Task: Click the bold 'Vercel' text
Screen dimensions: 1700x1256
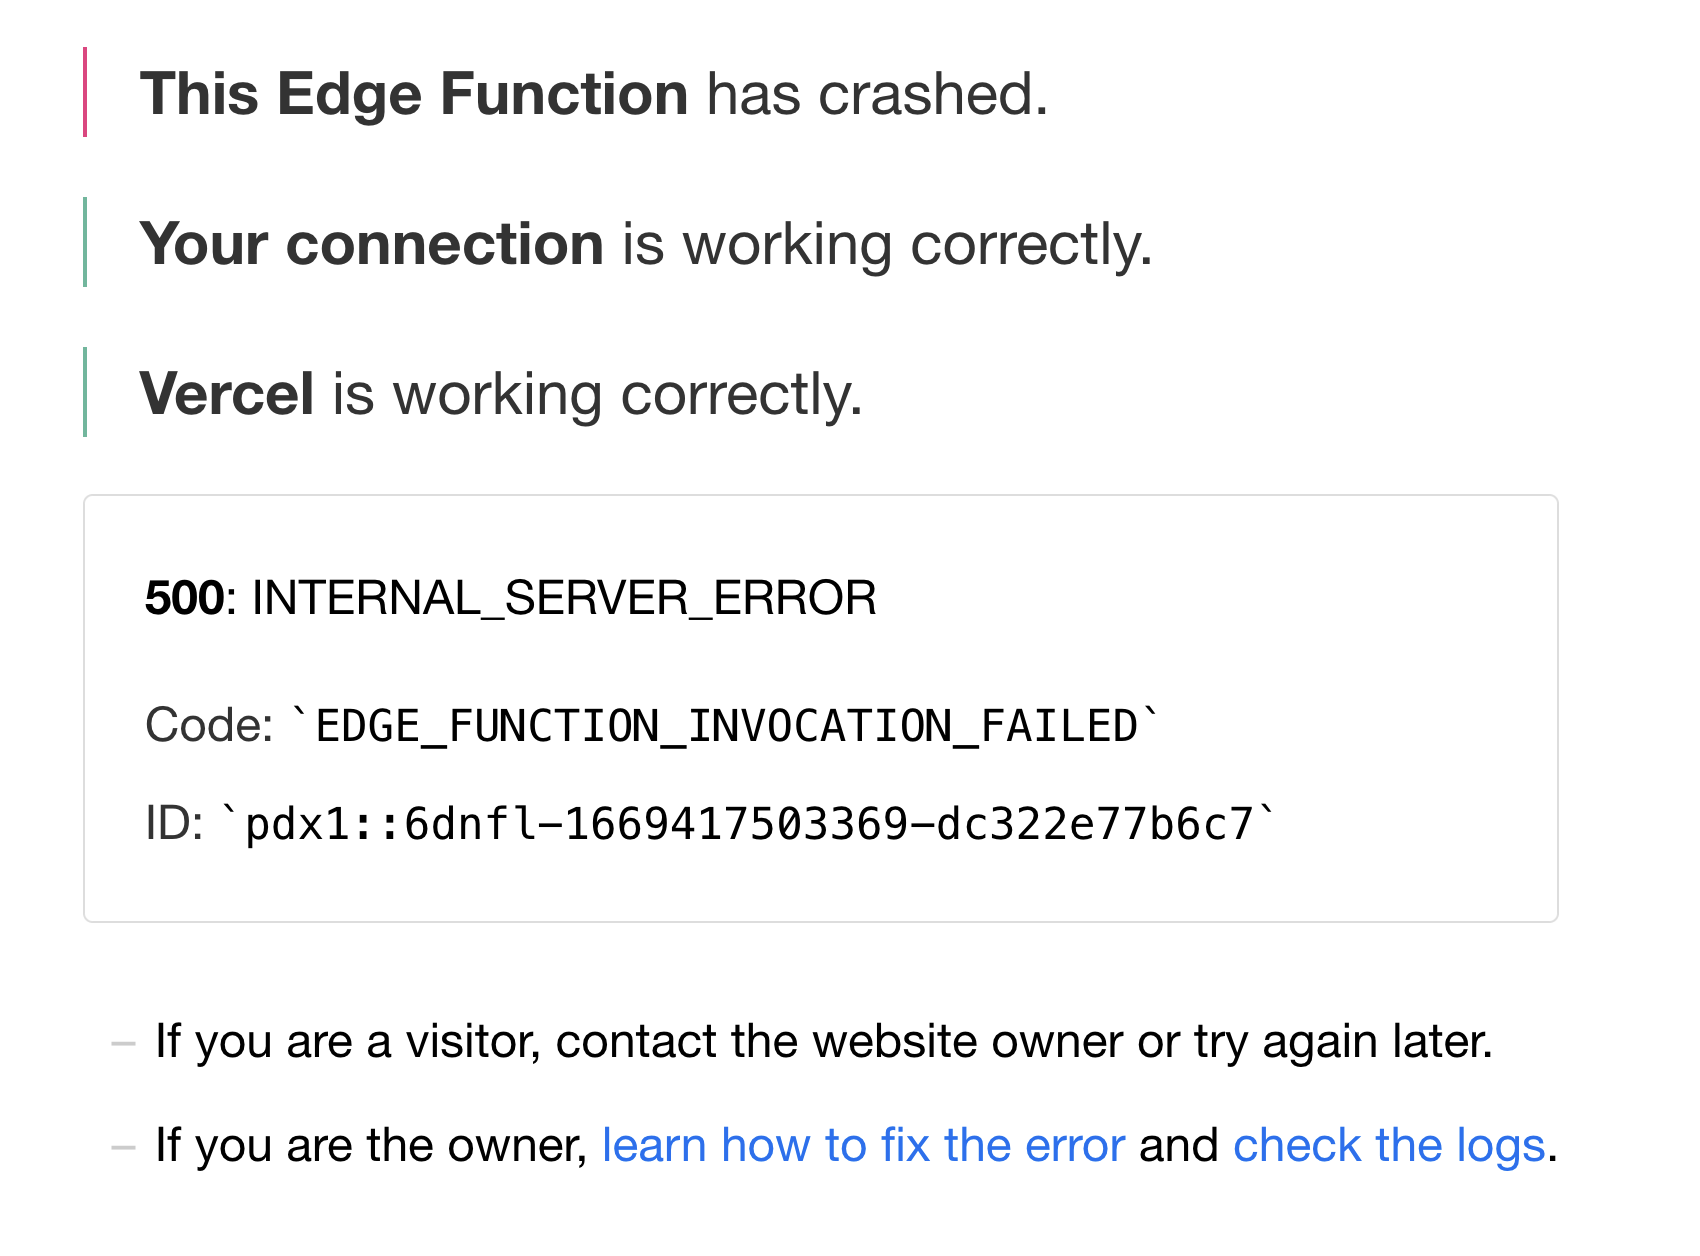Action: point(227,393)
